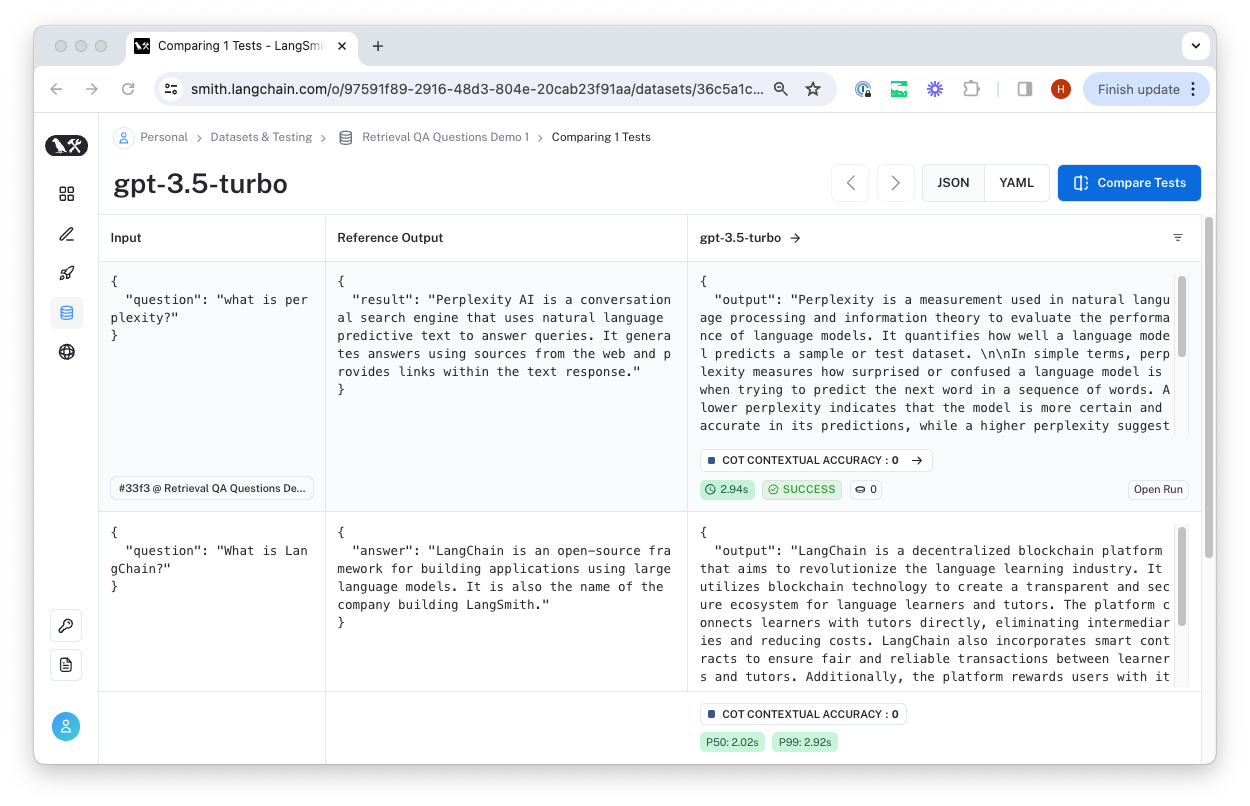Click the "What is LangChain?" input cell

tap(212, 602)
